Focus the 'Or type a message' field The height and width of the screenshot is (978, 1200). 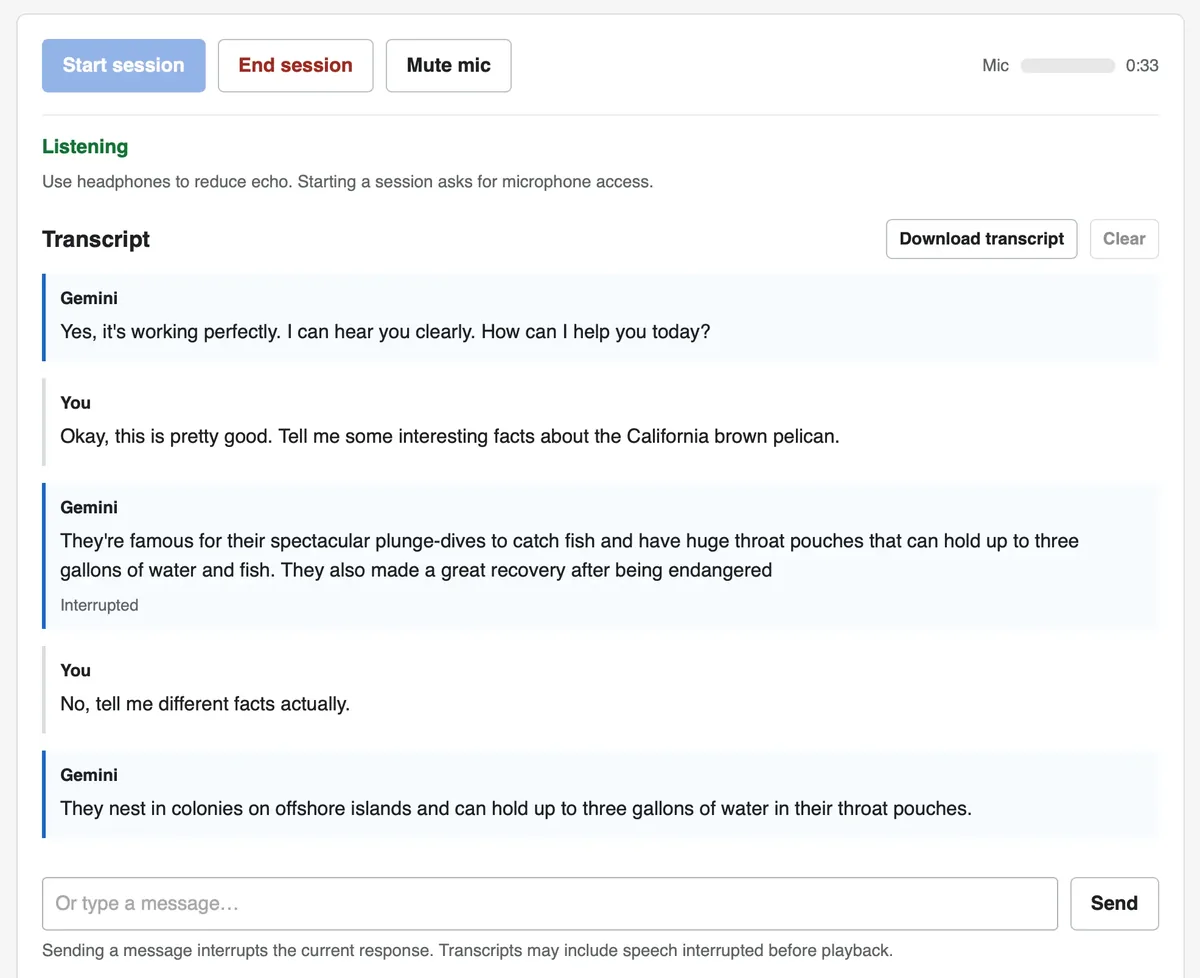point(550,904)
